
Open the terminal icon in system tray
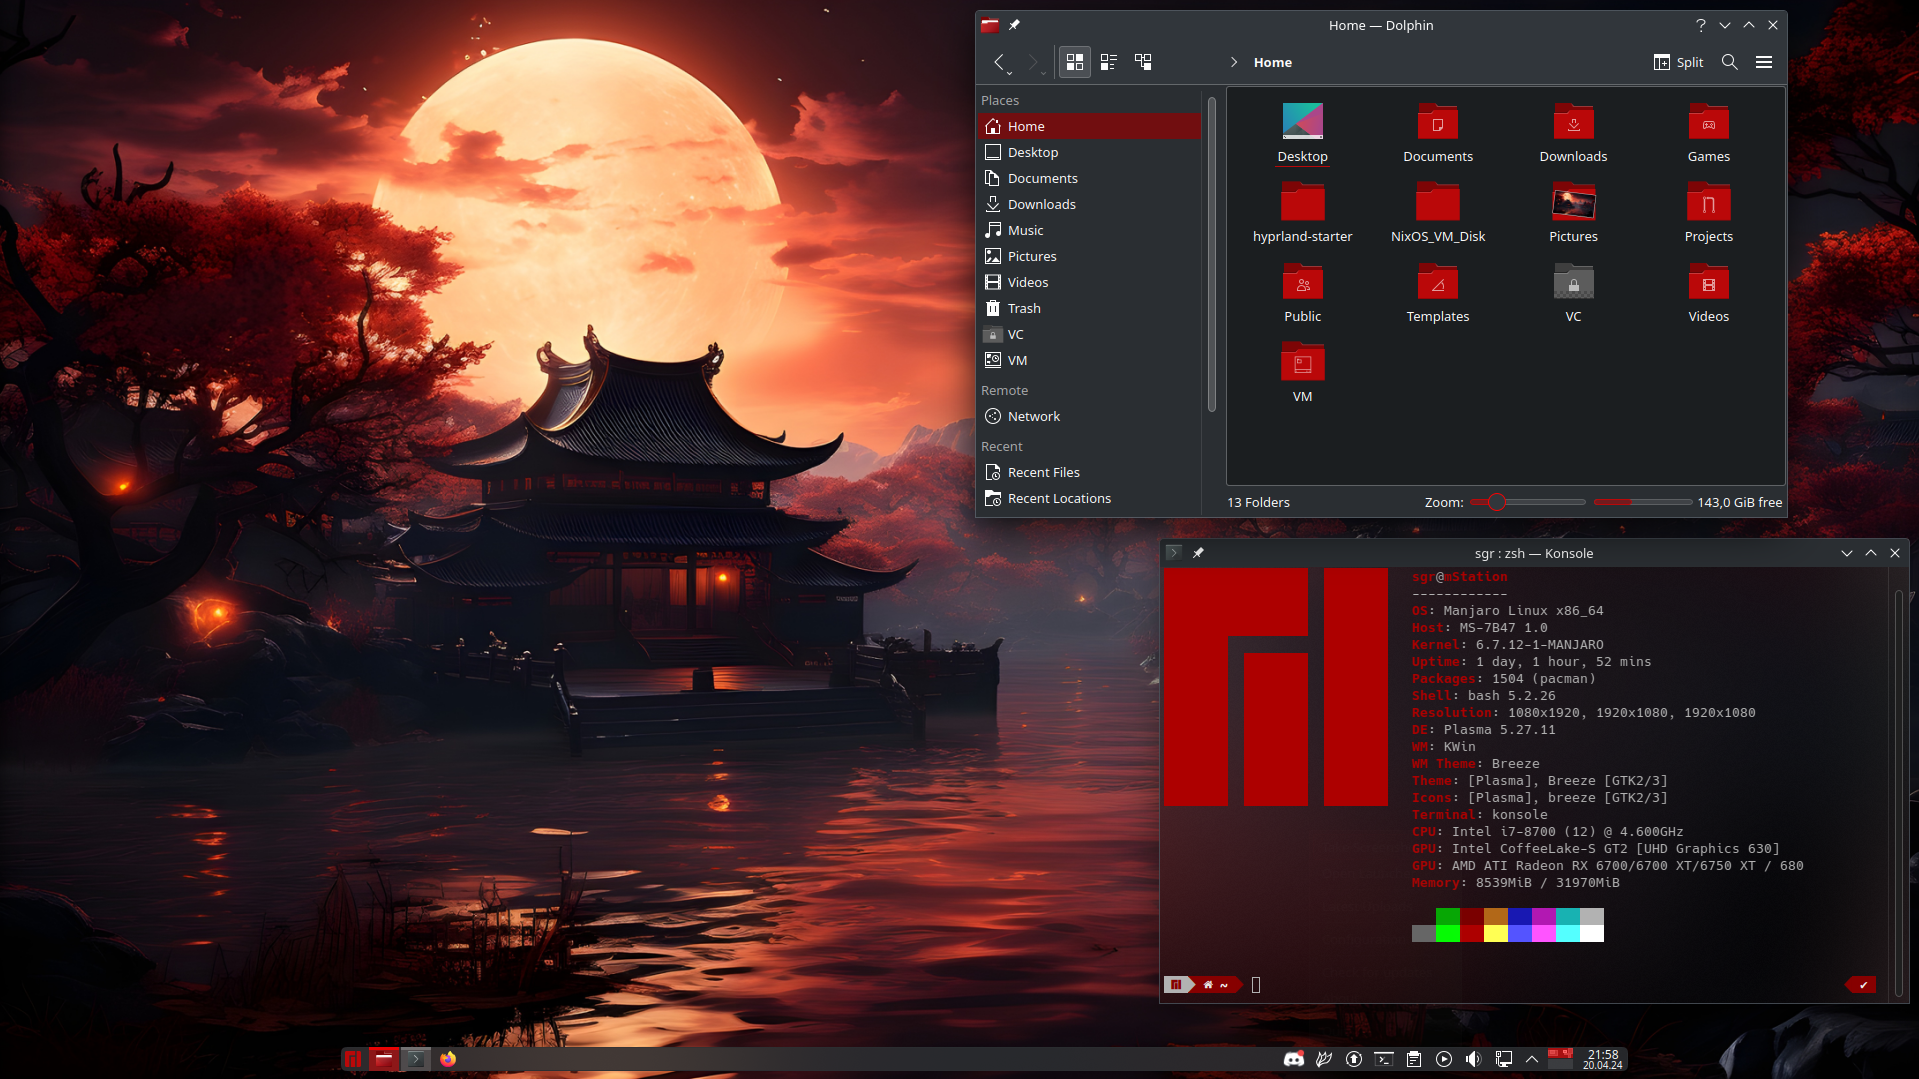1383,1059
